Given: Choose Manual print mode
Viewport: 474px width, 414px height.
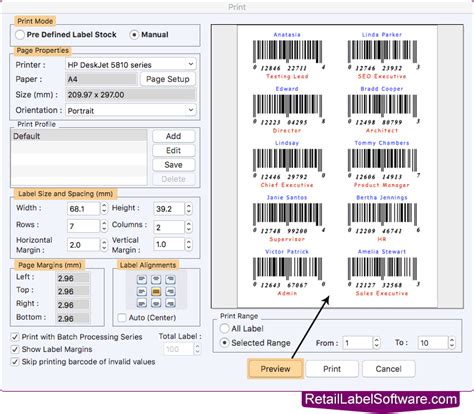Looking at the screenshot, I should (x=134, y=35).
